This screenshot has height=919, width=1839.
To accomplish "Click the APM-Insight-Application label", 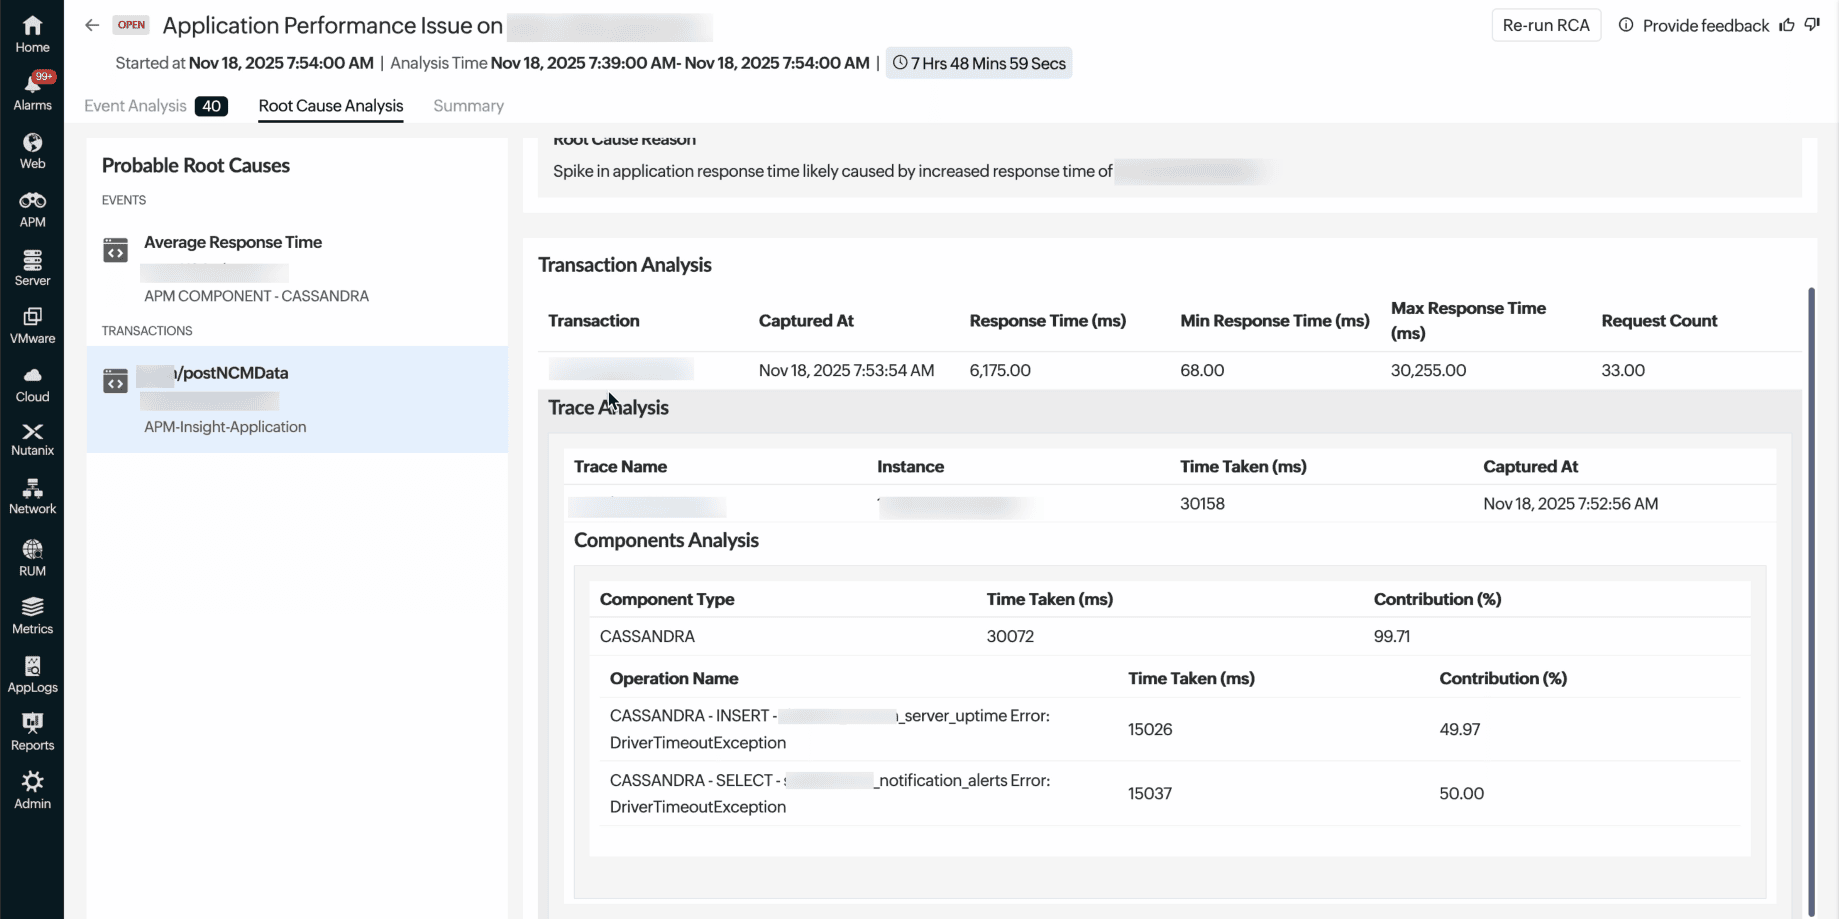I will click(225, 427).
